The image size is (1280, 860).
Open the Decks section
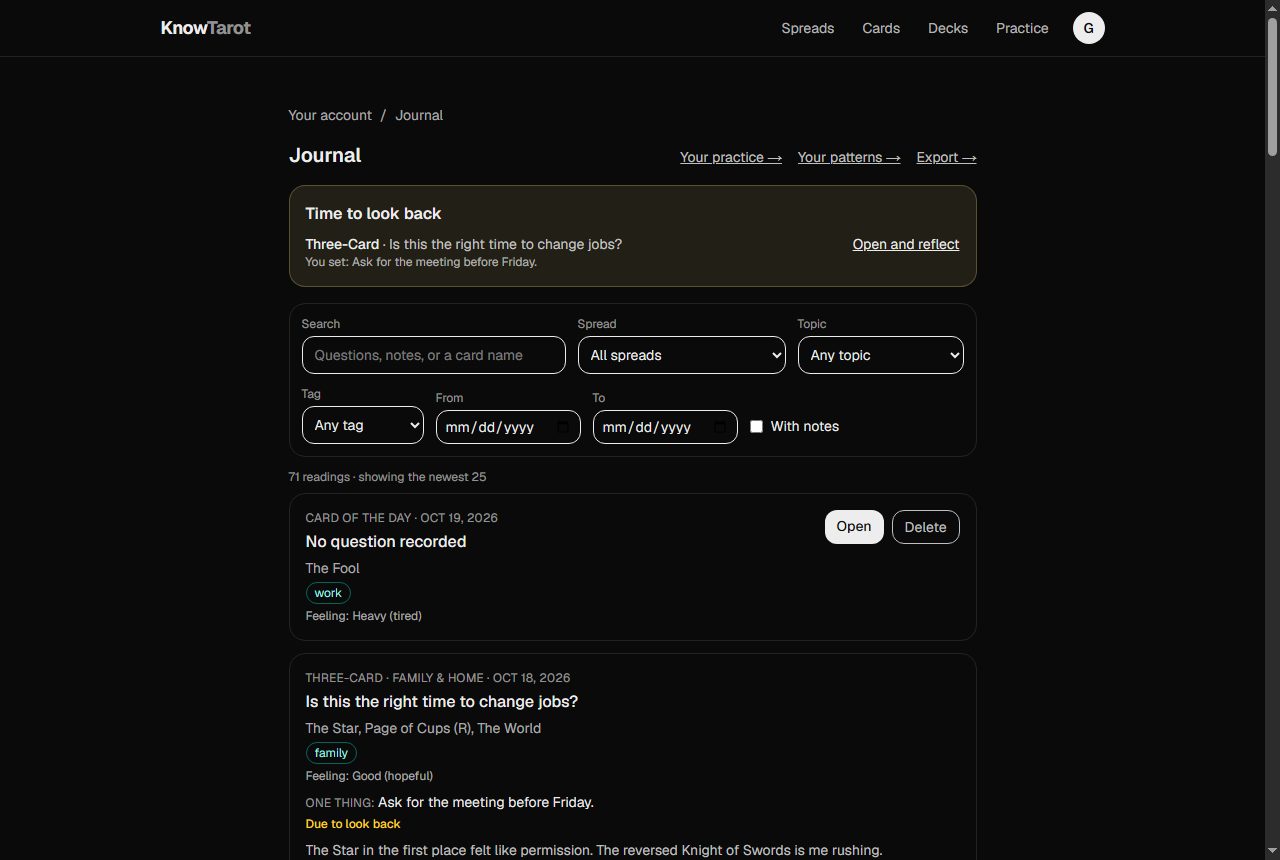[948, 28]
